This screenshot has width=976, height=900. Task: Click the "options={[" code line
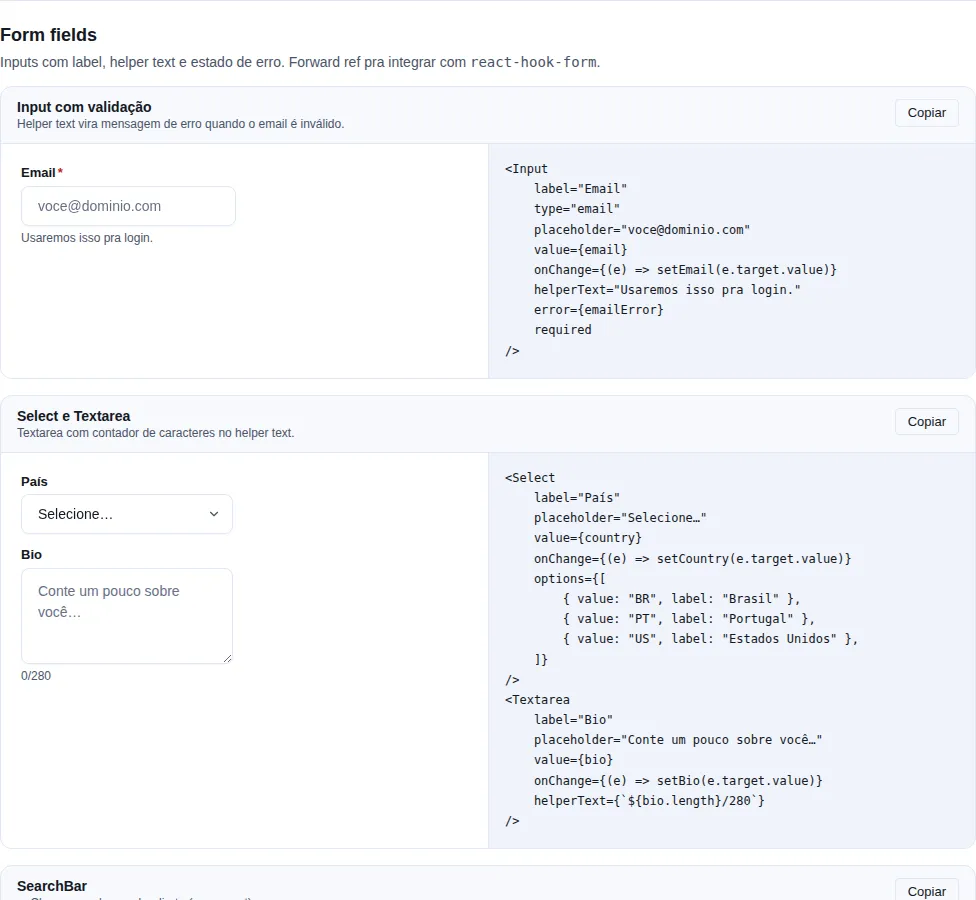[570, 578]
